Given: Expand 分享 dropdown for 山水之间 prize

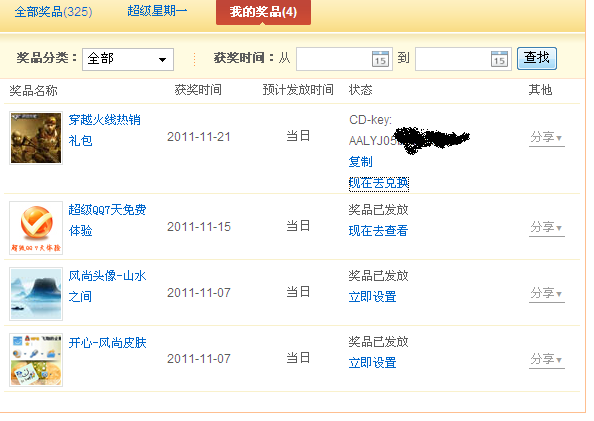Looking at the screenshot, I should [546, 293].
